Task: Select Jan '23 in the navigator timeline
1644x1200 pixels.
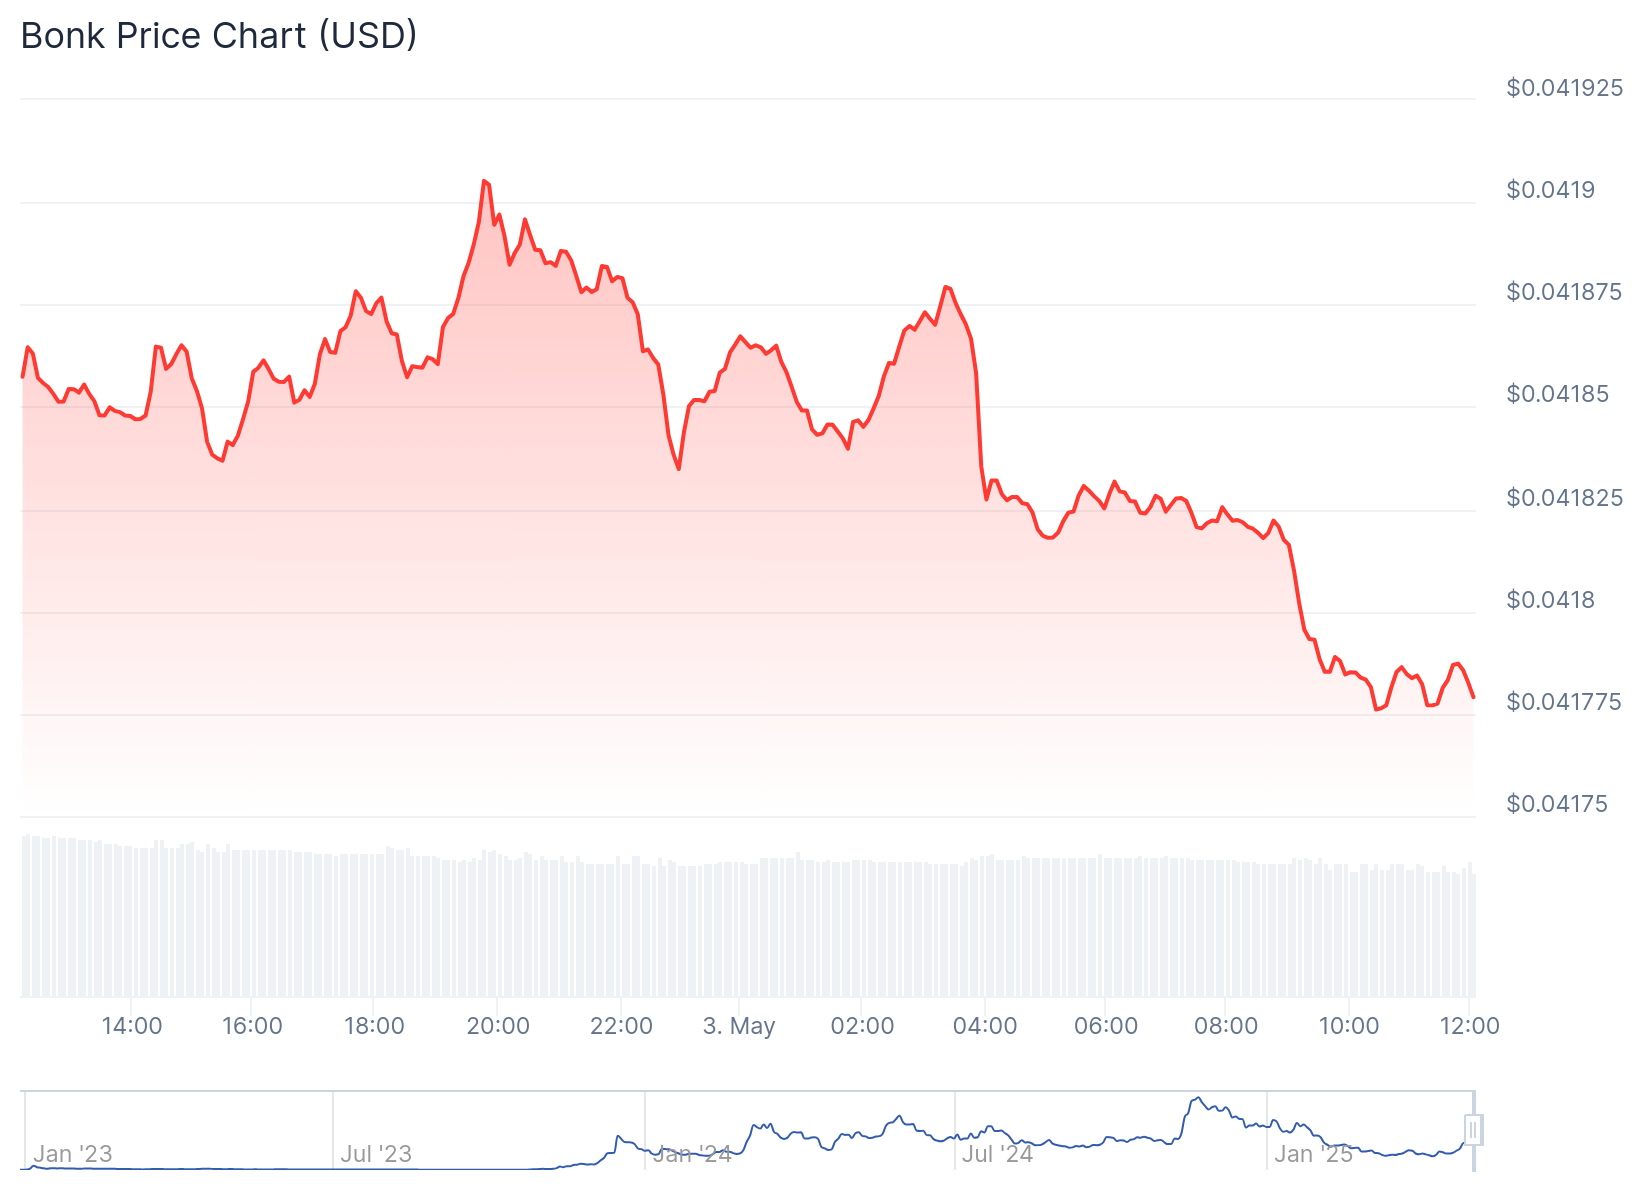Action: tap(73, 1154)
